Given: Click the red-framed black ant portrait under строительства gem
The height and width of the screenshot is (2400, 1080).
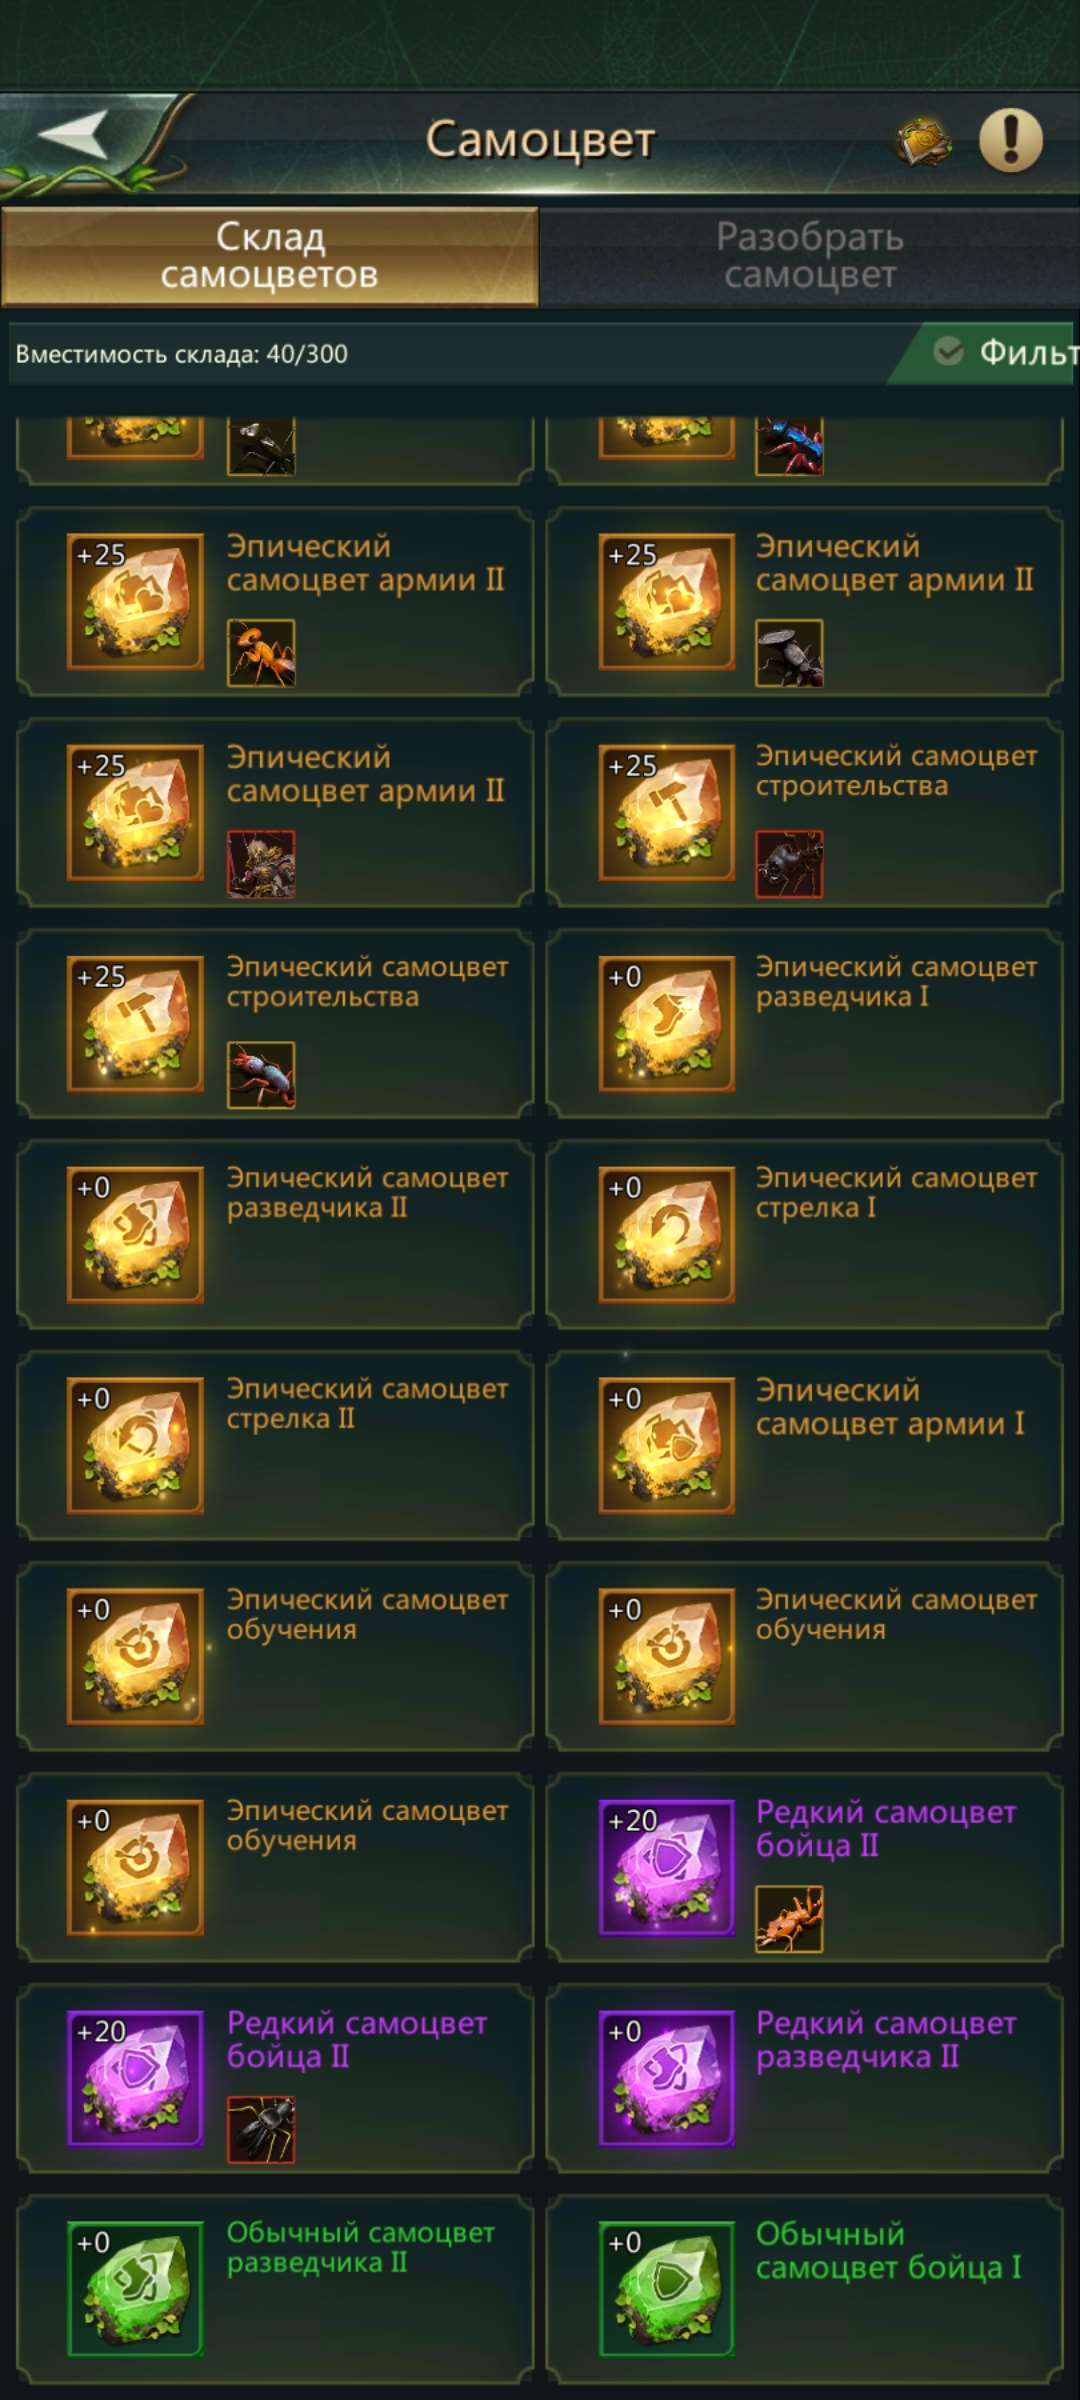Looking at the screenshot, I should [789, 864].
